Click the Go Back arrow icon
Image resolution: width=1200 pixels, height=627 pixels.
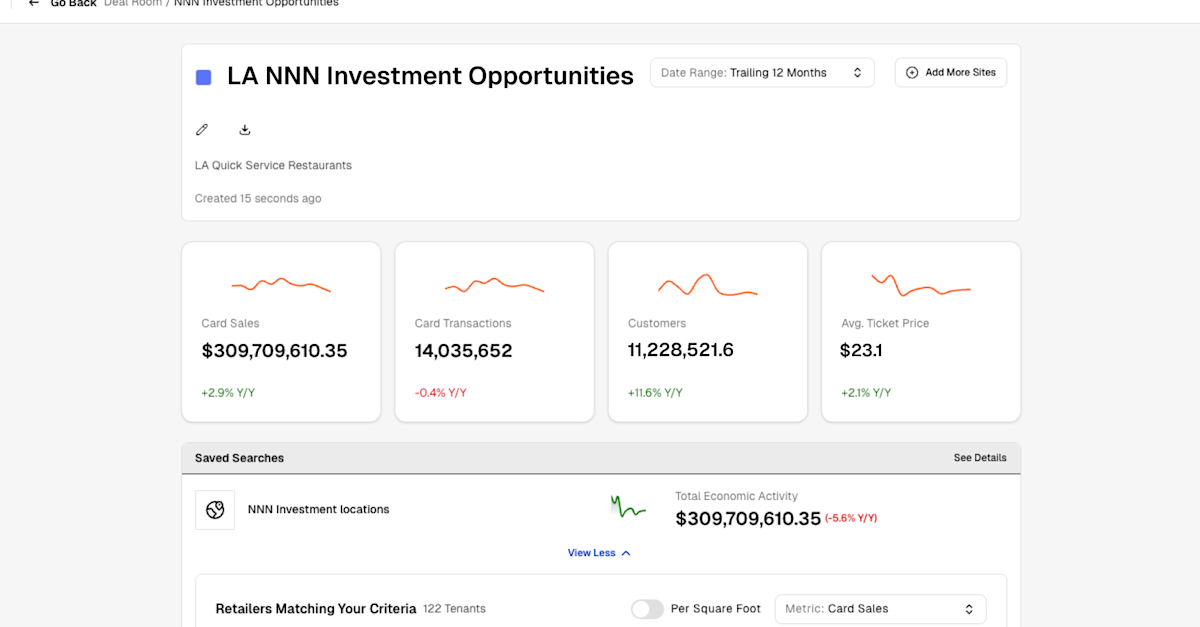34,3
